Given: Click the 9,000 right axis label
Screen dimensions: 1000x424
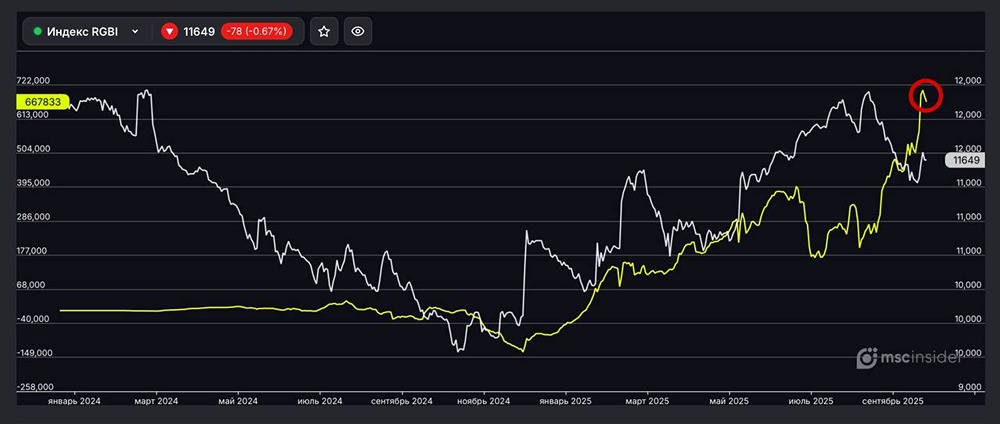Looking at the screenshot, I should tap(968, 388).
